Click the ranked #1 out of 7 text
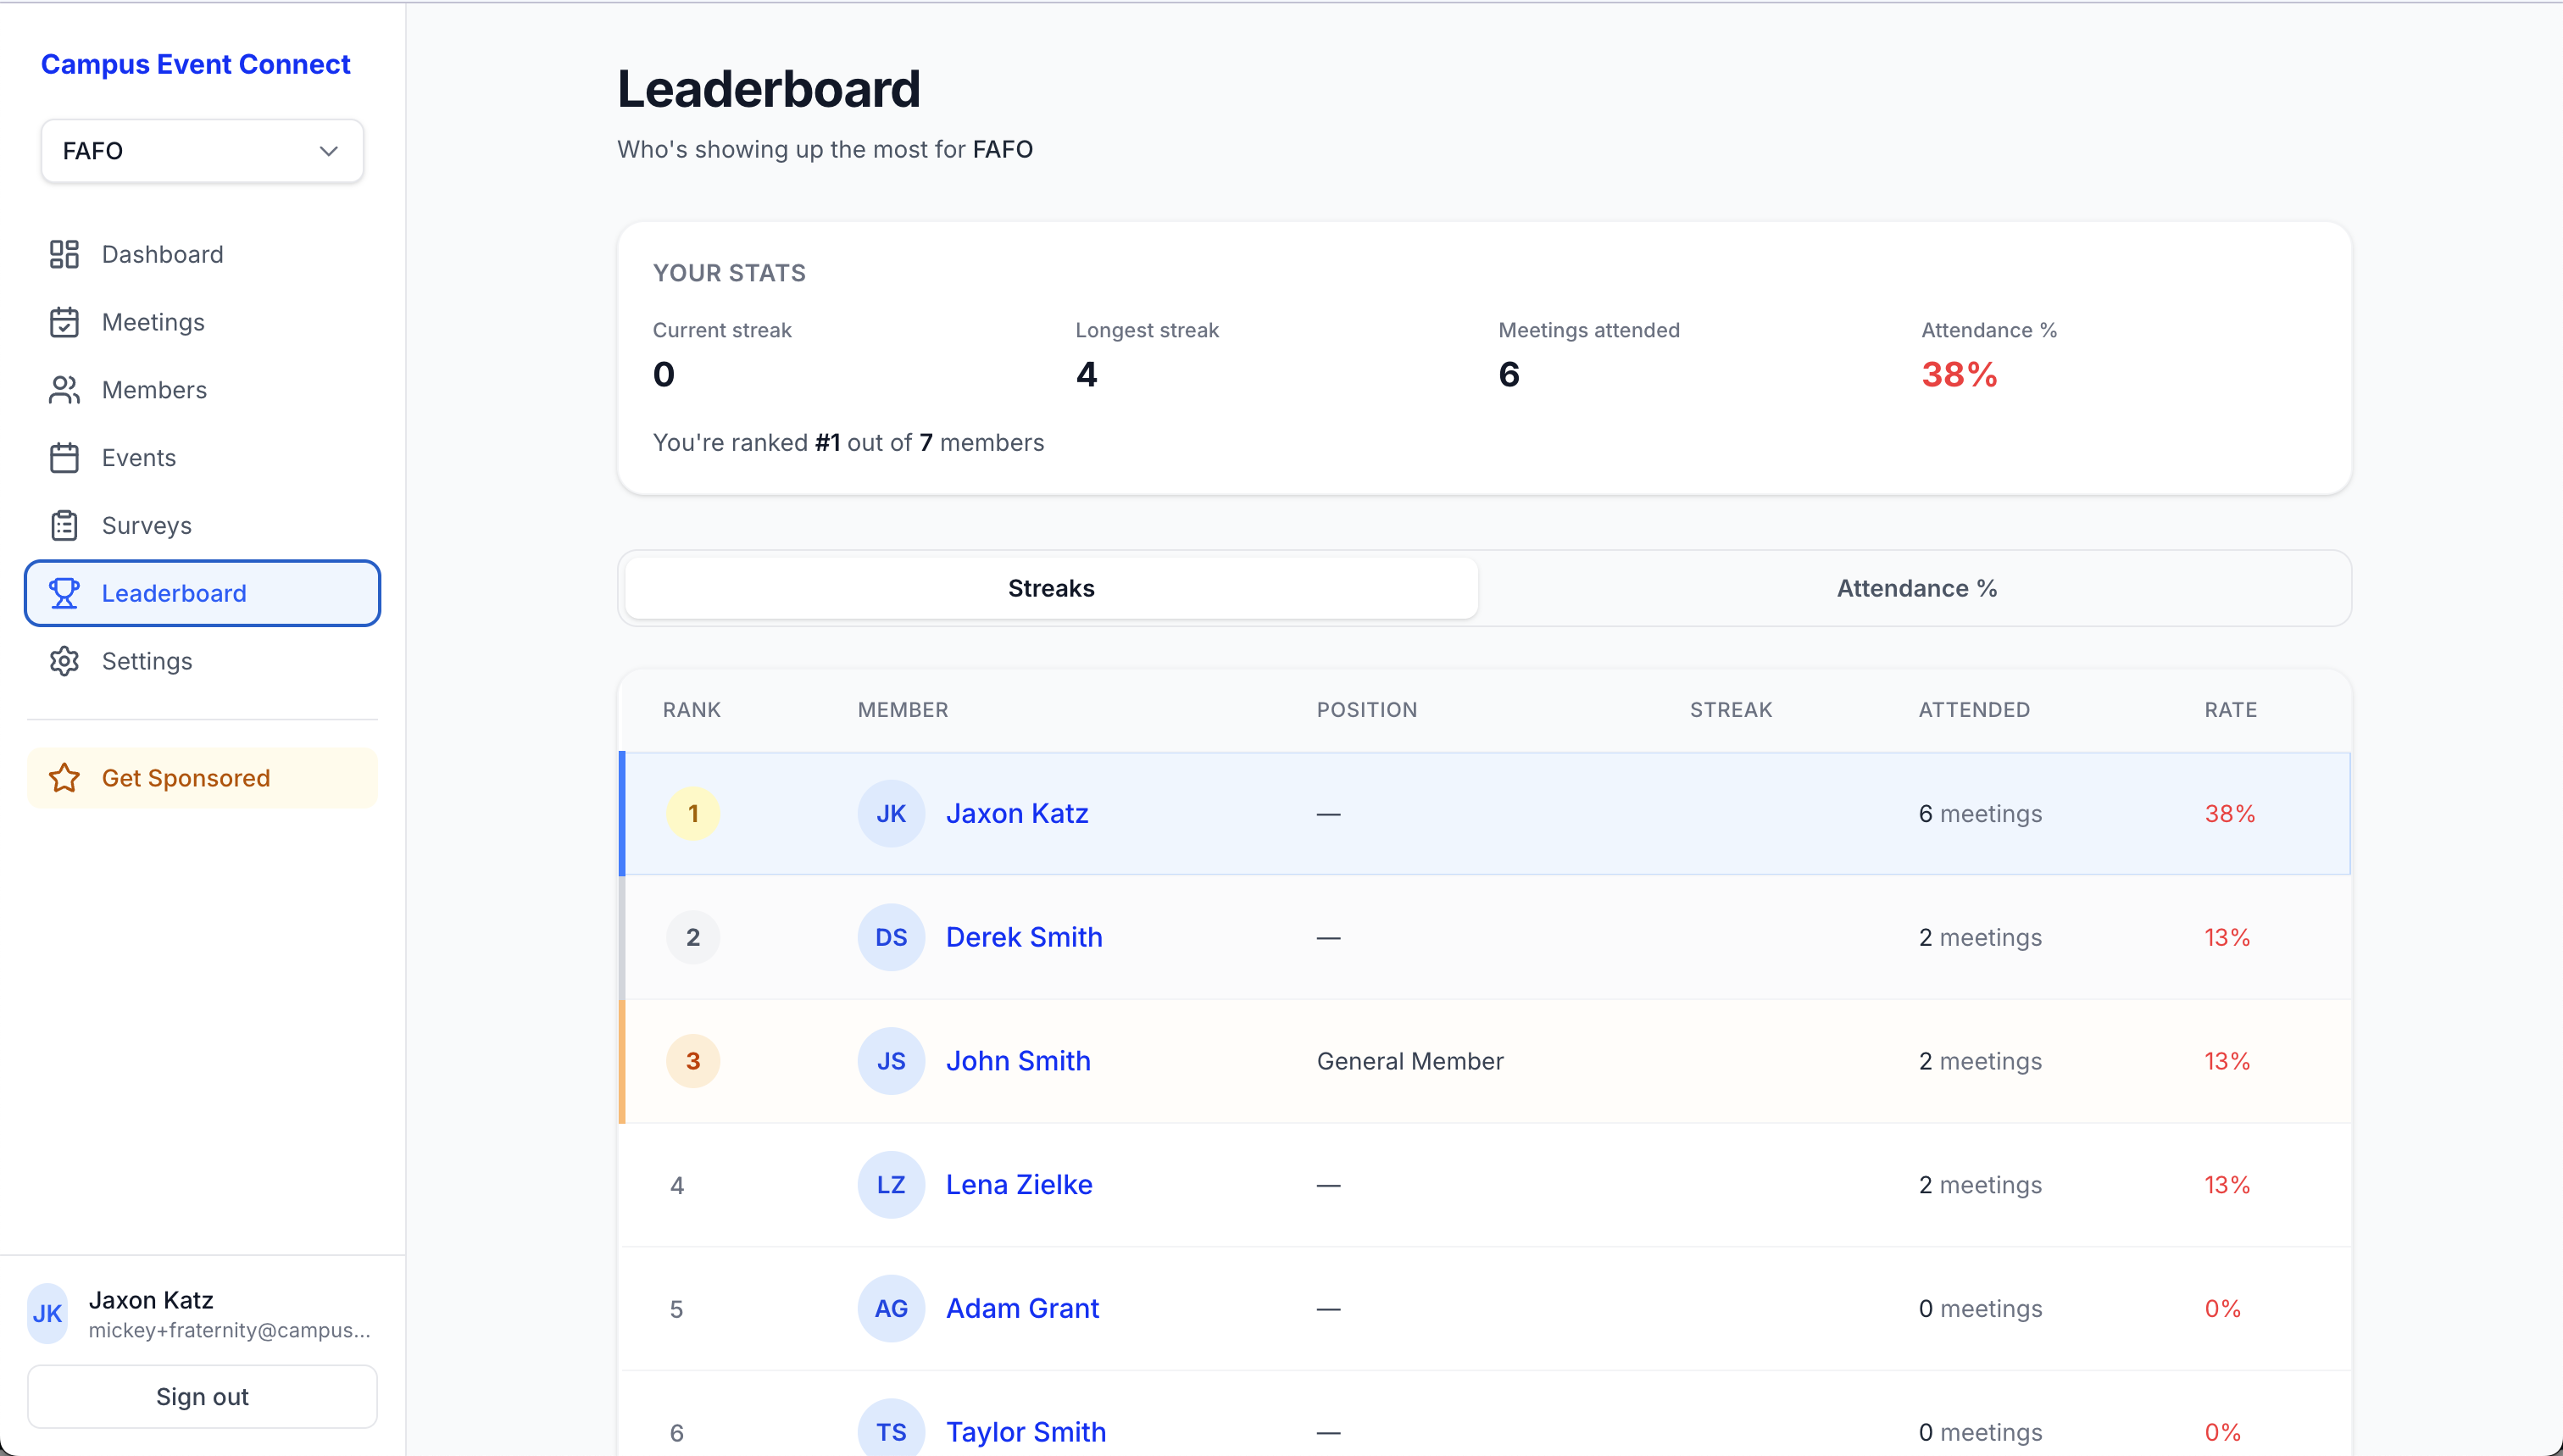Screen dimensions: 2563x1456 pyautogui.click(x=848, y=442)
